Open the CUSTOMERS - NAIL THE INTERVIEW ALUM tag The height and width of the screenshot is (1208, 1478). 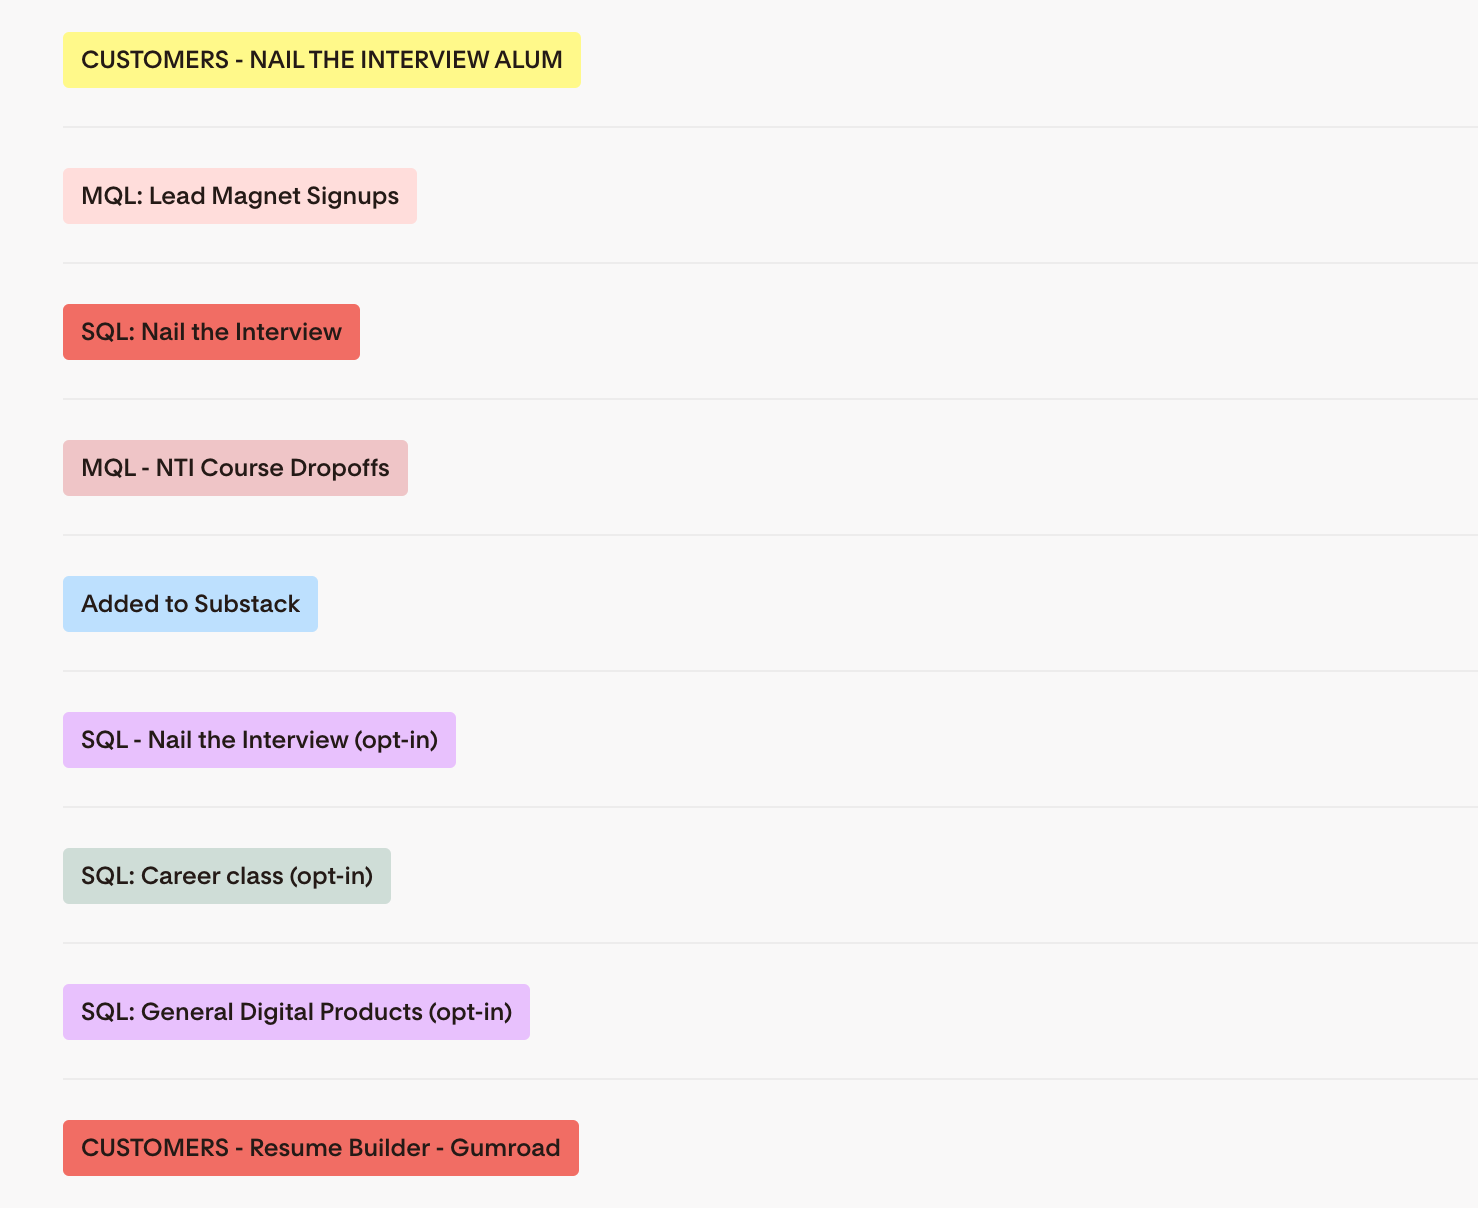coord(321,60)
